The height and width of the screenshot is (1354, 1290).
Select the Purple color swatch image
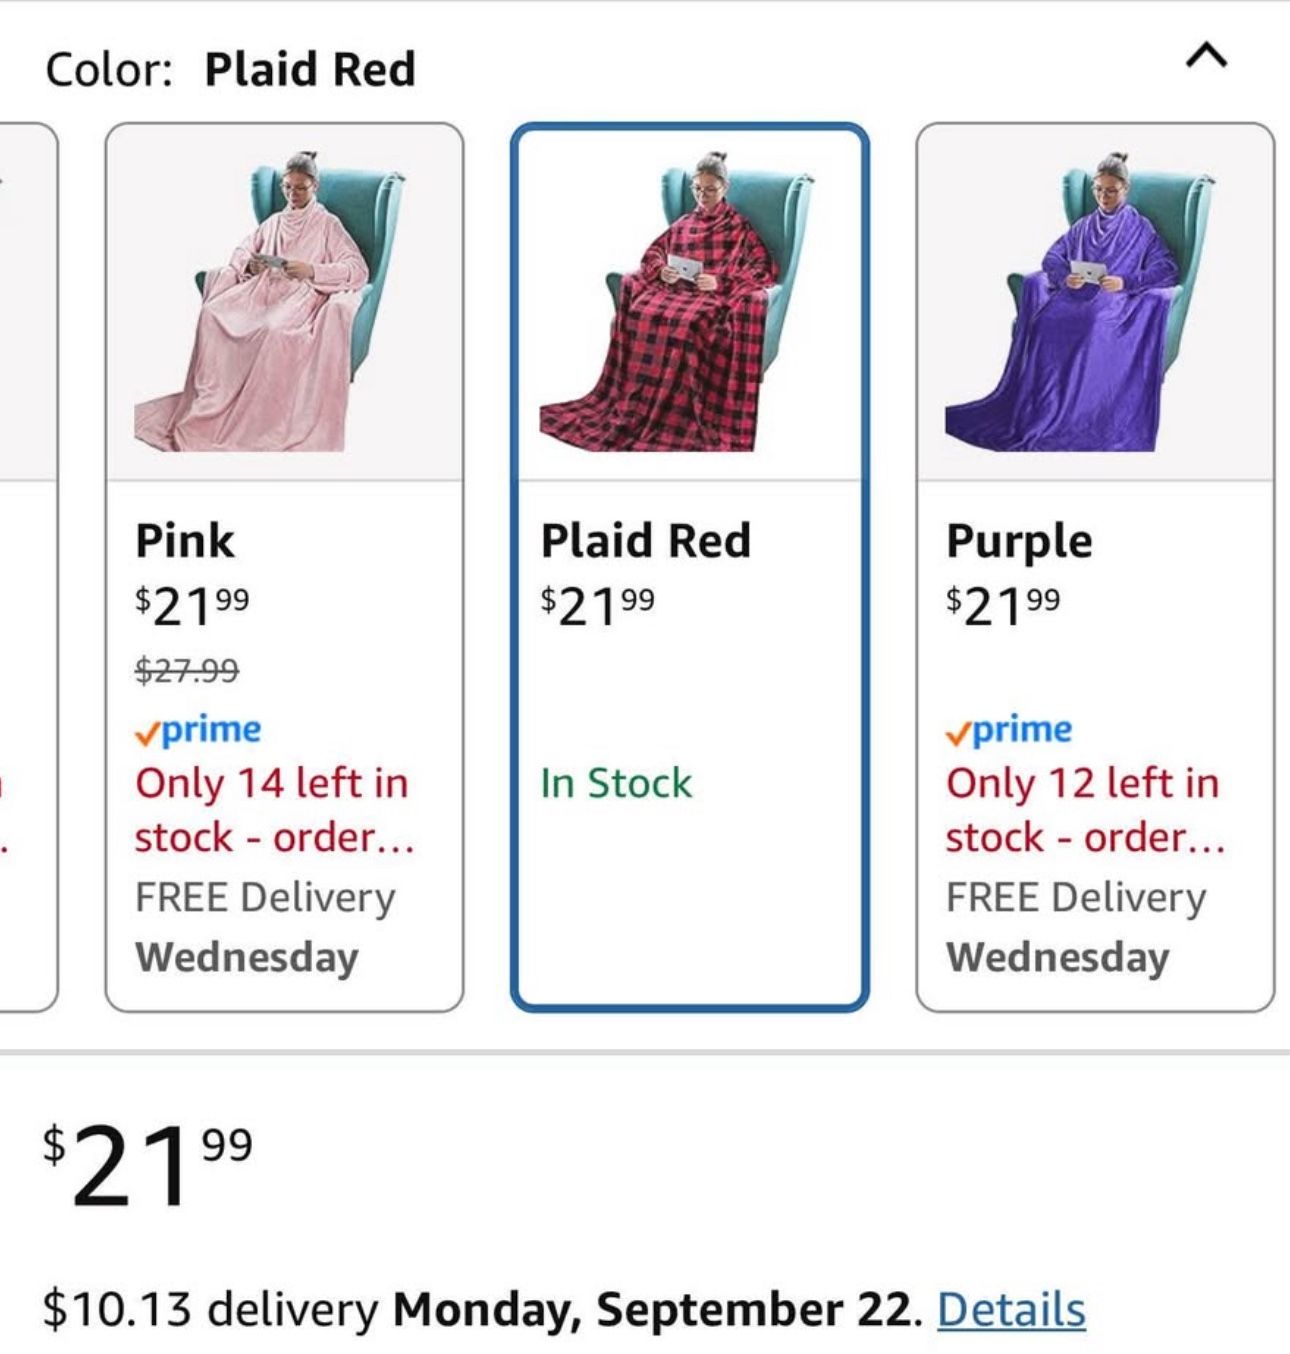[x=1095, y=302]
